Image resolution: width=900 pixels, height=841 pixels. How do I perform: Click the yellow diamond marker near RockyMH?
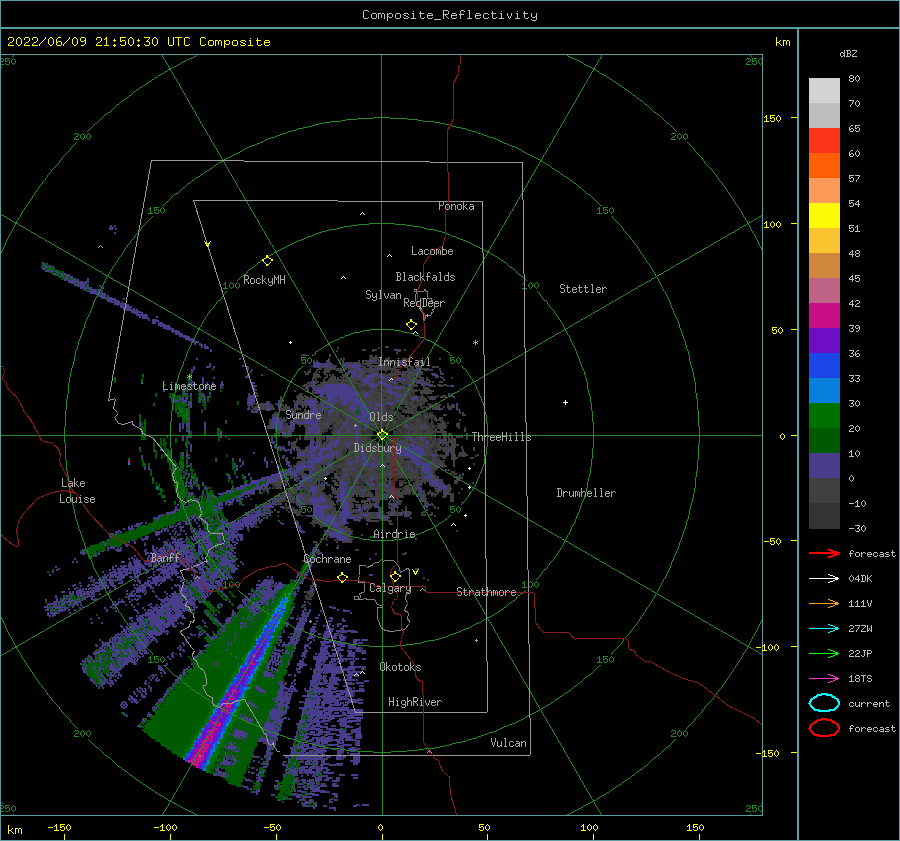[267, 261]
